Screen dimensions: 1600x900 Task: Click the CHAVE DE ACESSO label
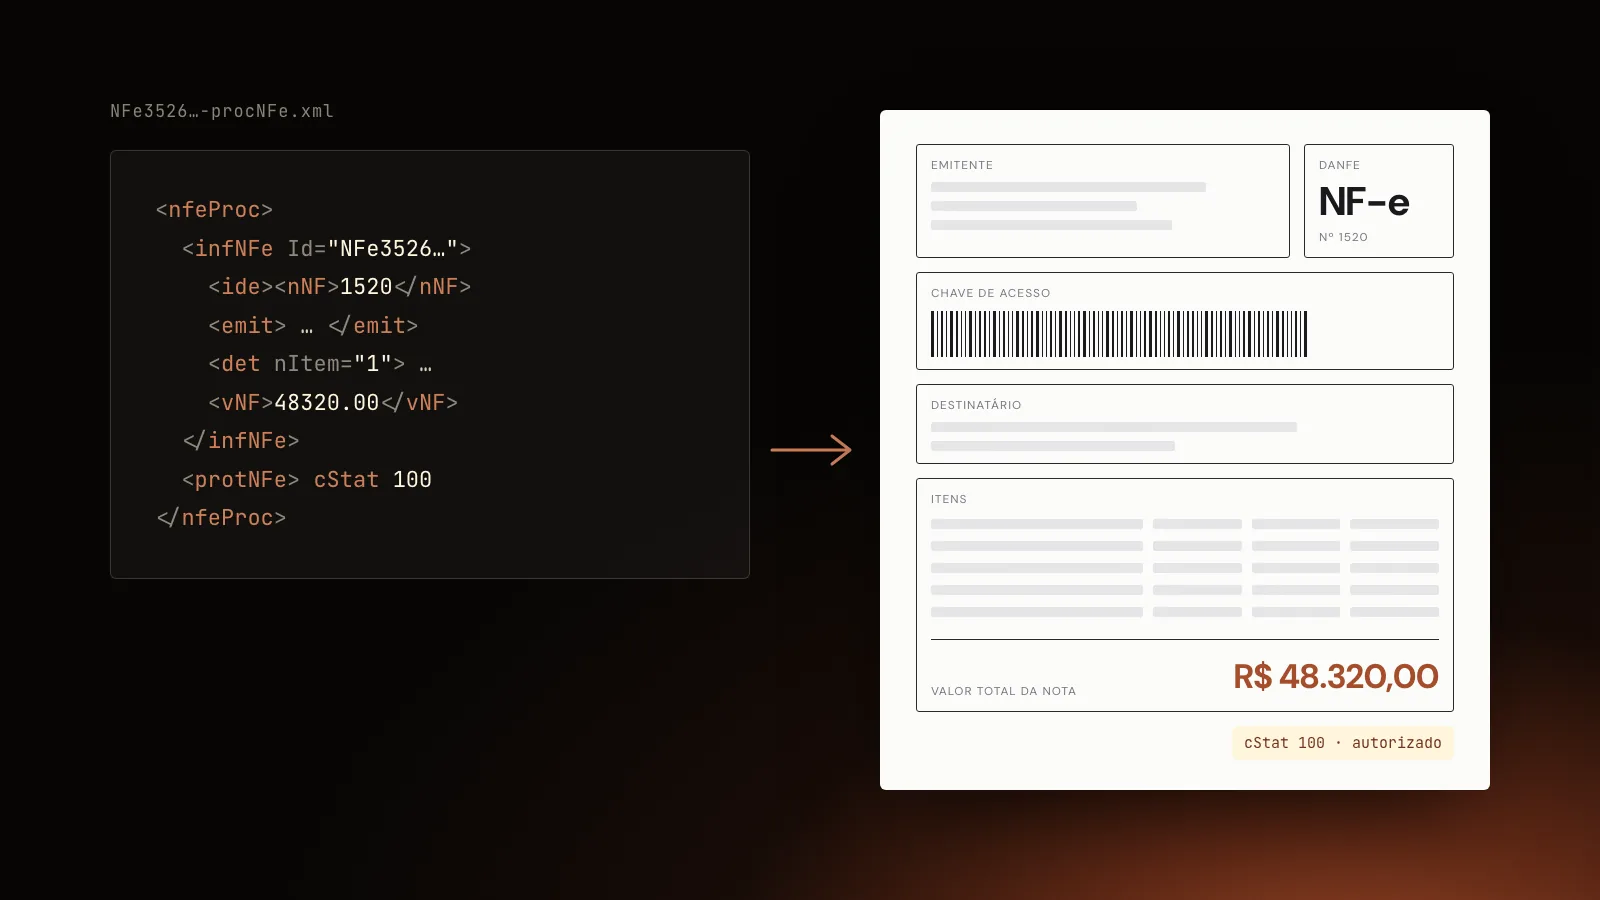coord(991,293)
